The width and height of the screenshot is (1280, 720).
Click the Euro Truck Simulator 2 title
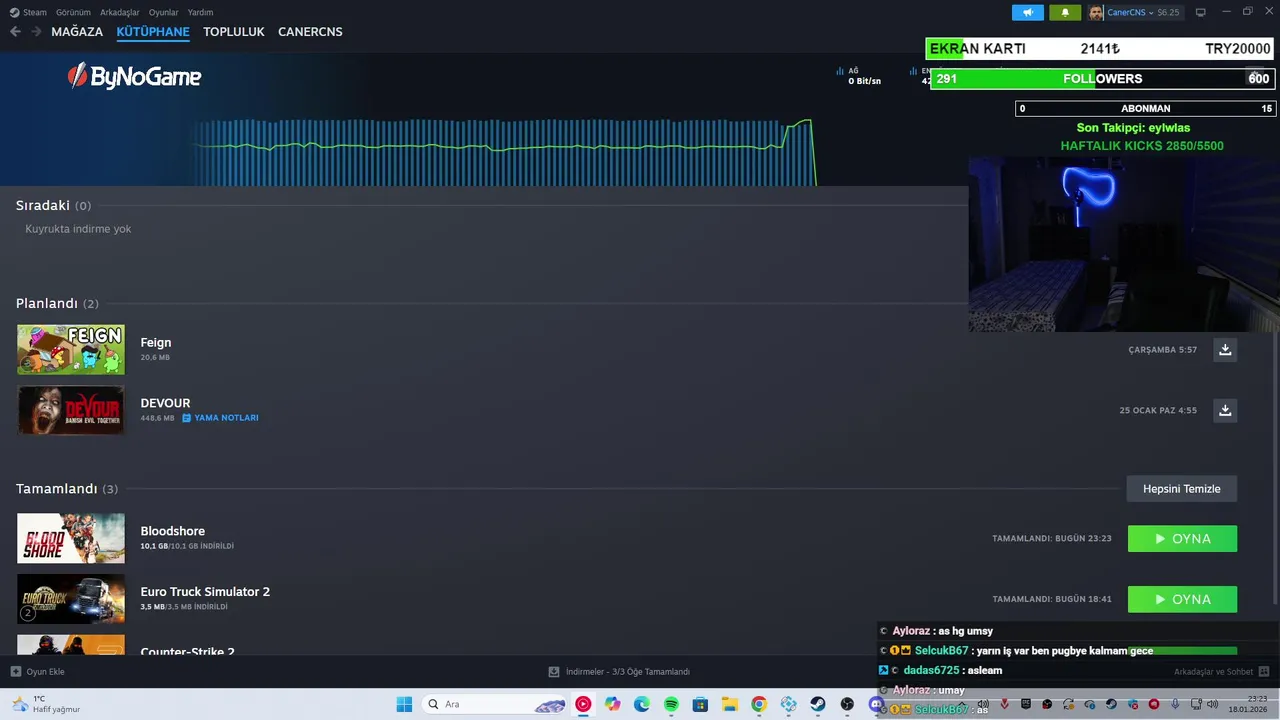205,592
